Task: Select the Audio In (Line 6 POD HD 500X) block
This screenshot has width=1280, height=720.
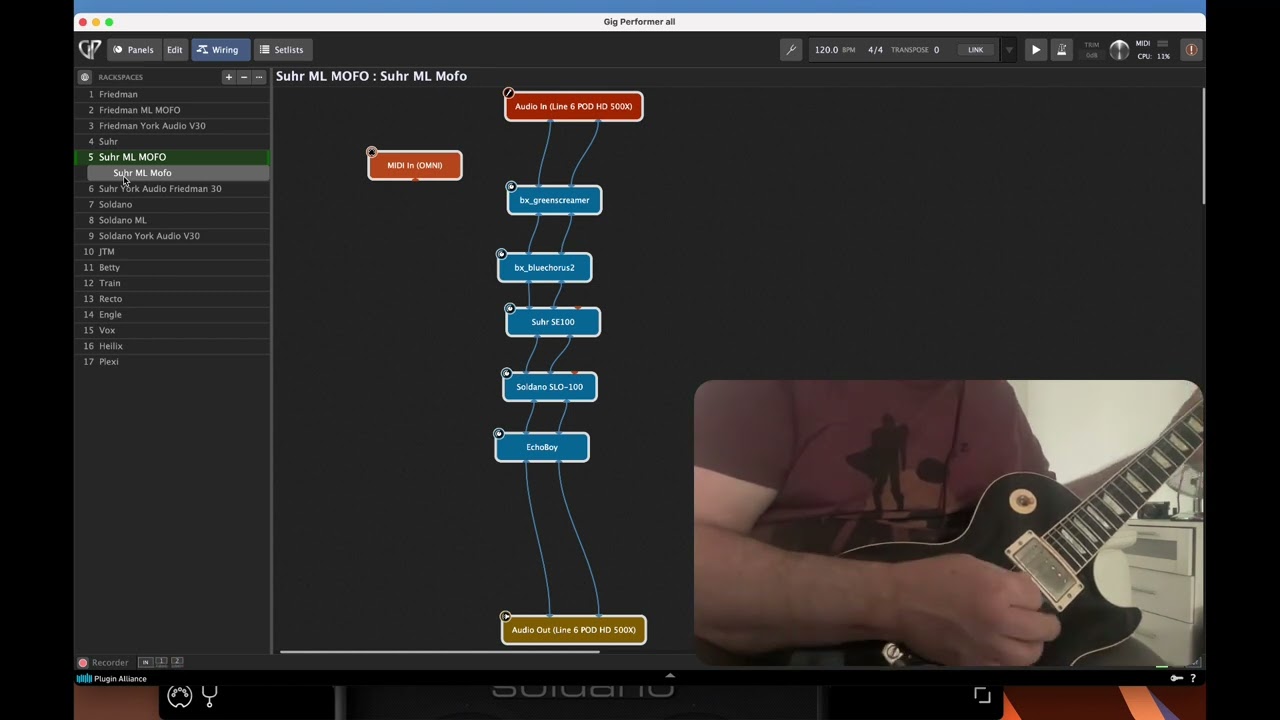Action: tap(574, 106)
